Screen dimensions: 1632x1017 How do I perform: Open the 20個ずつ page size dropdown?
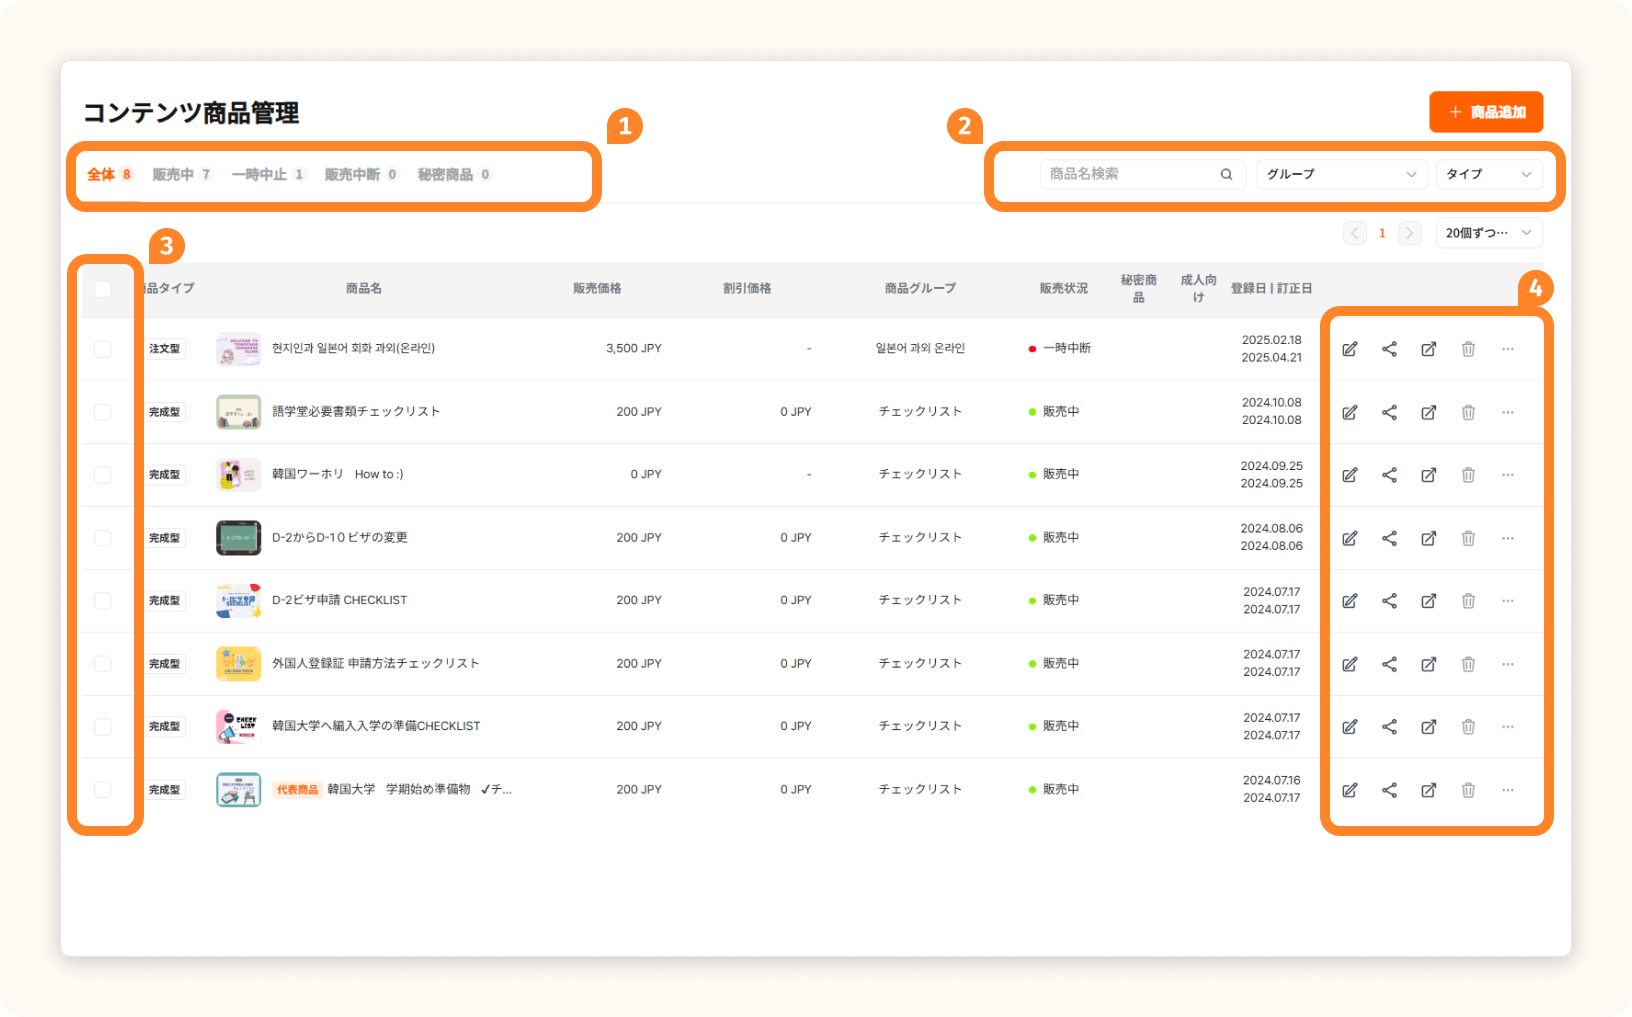[1488, 233]
